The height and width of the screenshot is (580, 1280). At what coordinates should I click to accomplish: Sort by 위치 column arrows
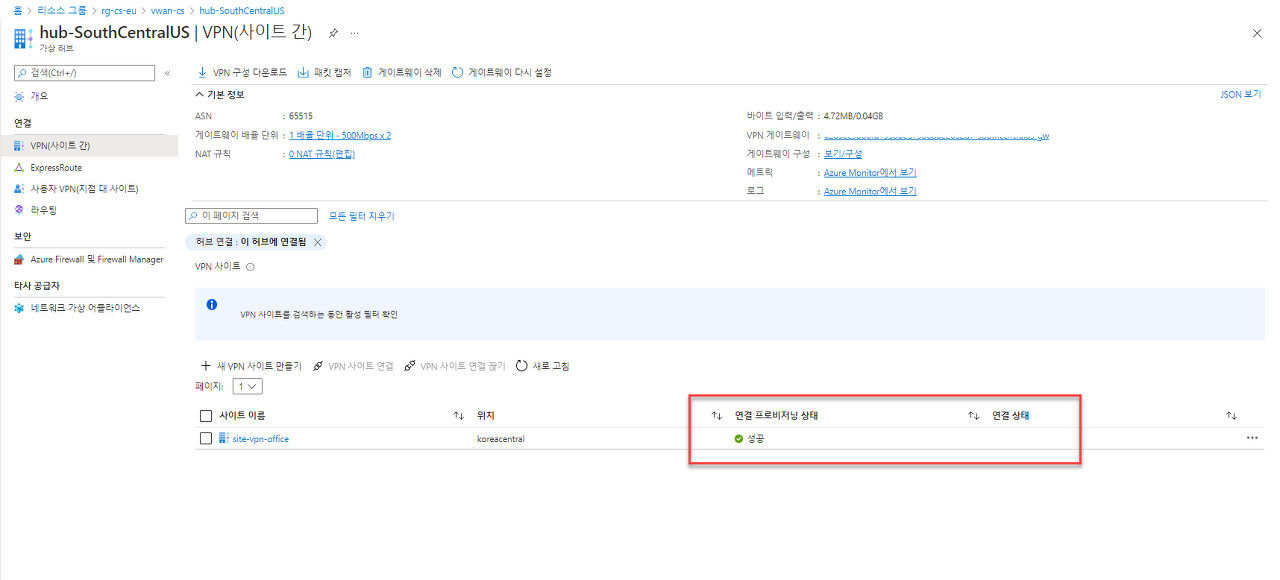pos(716,415)
